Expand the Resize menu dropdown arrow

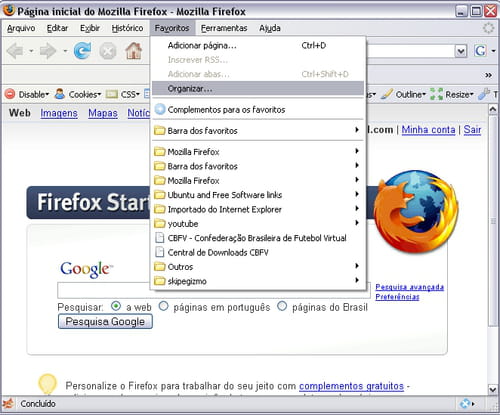pyautogui.click(x=471, y=94)
